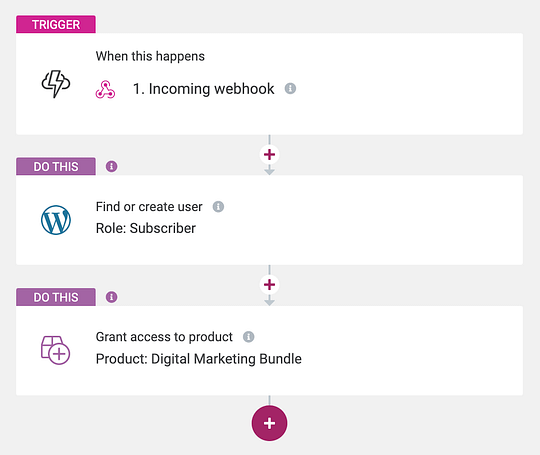Viewport: 540px width, 455px height.
Task: Click the pink webhook icon
Action: [105, 90]
